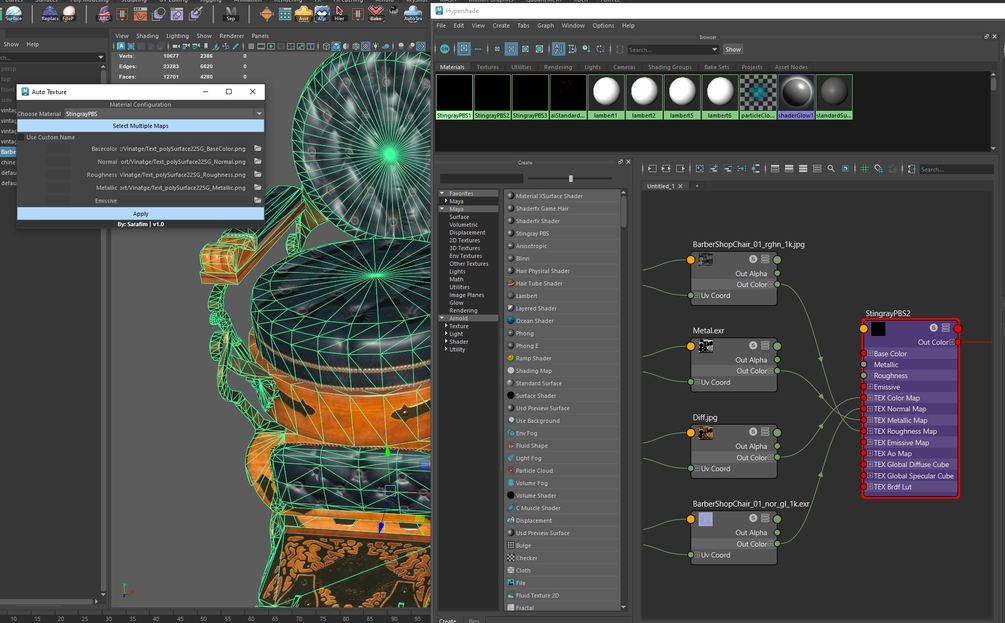Click the Select Multiple Maps button

[x=142, y=125]
